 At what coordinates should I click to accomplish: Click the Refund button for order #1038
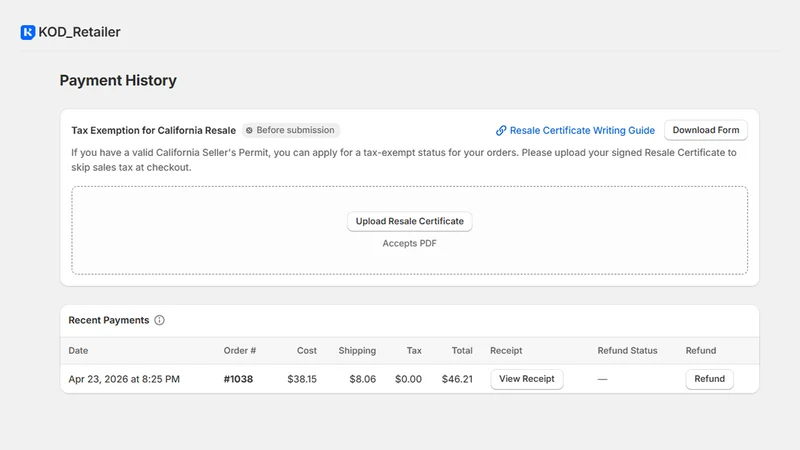[709, 379]
